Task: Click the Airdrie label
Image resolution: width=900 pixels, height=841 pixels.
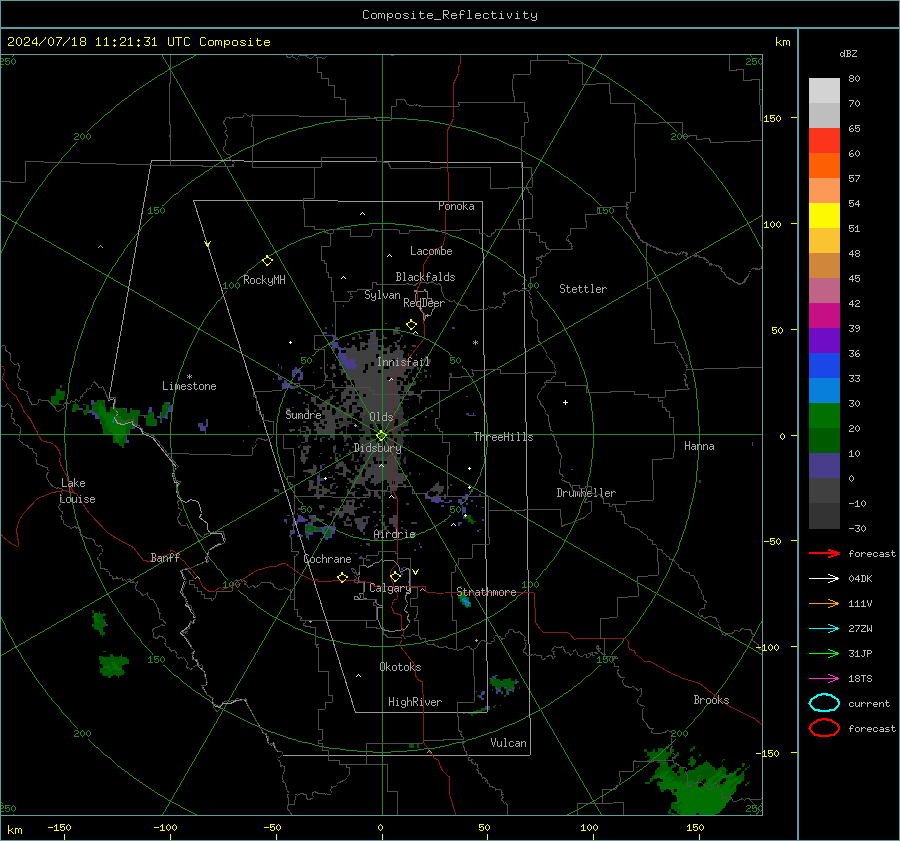Action: (394, 534)
